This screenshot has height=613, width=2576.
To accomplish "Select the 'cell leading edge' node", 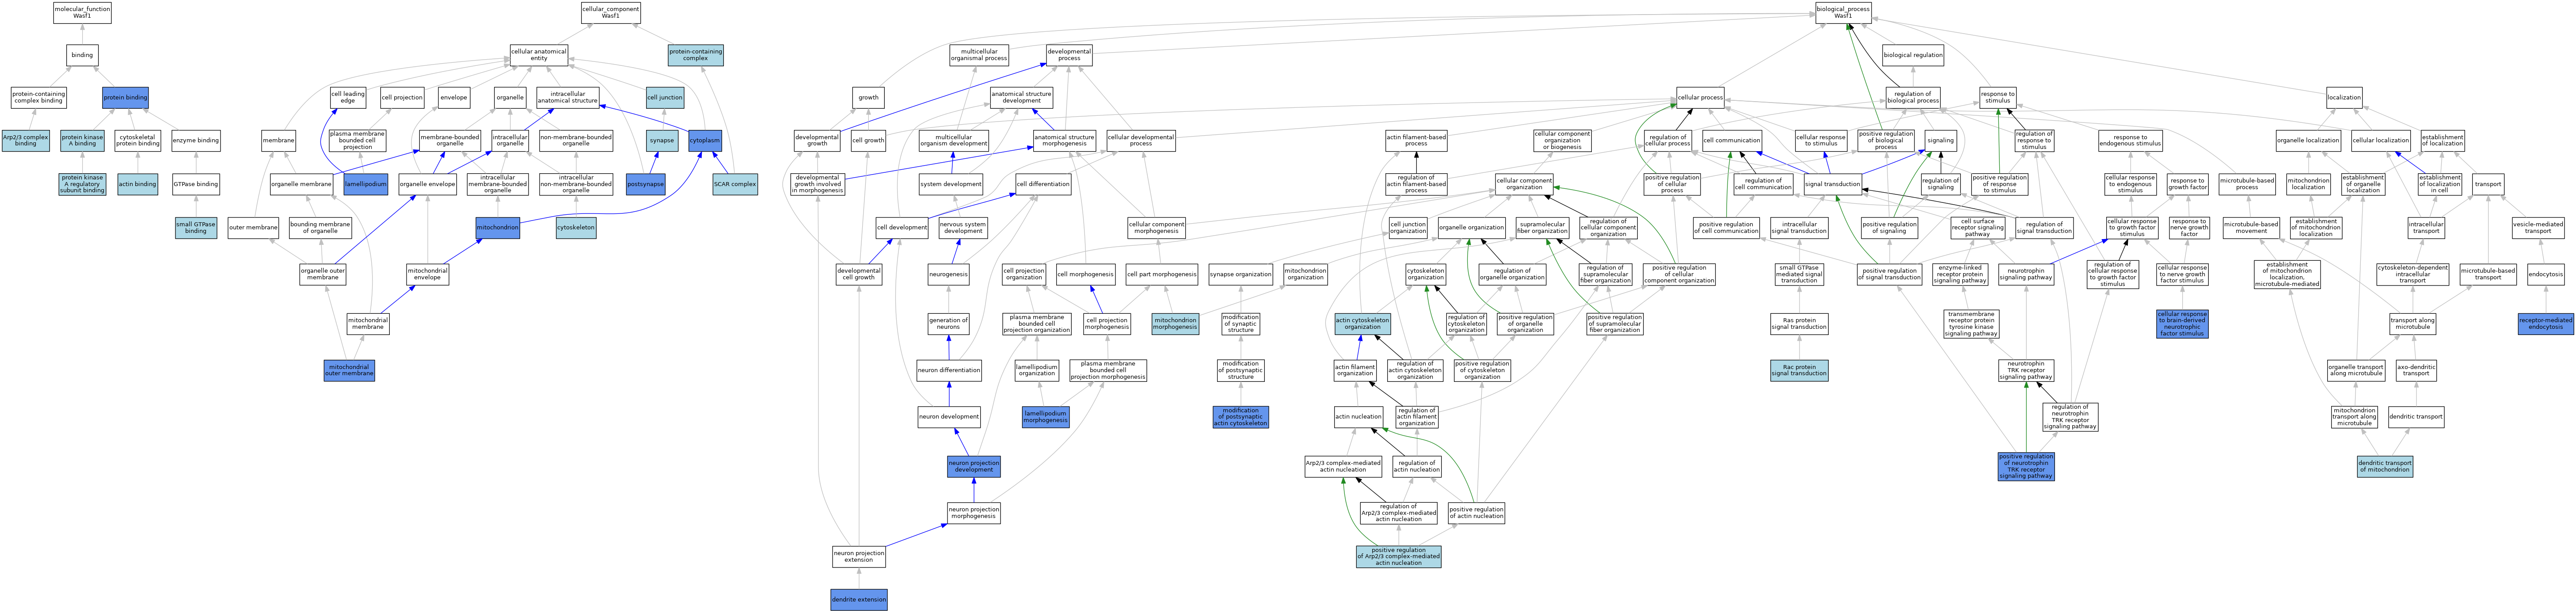I will point(348,98).
